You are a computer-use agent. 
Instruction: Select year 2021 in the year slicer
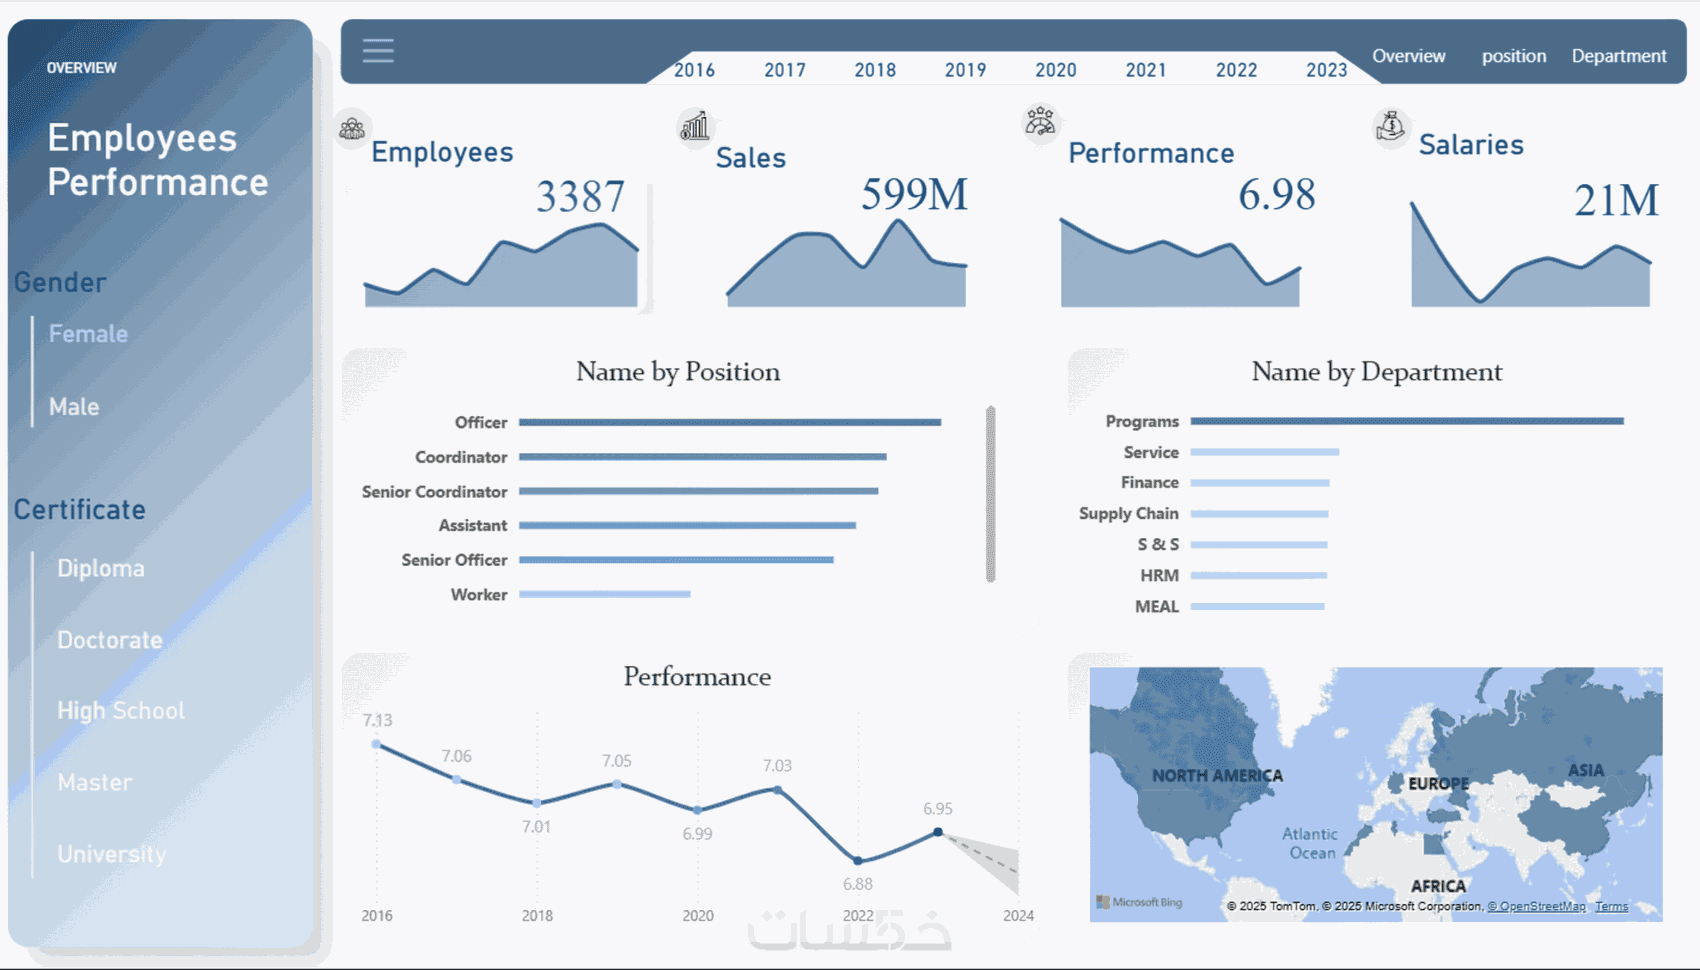(x=1146, y=70)
